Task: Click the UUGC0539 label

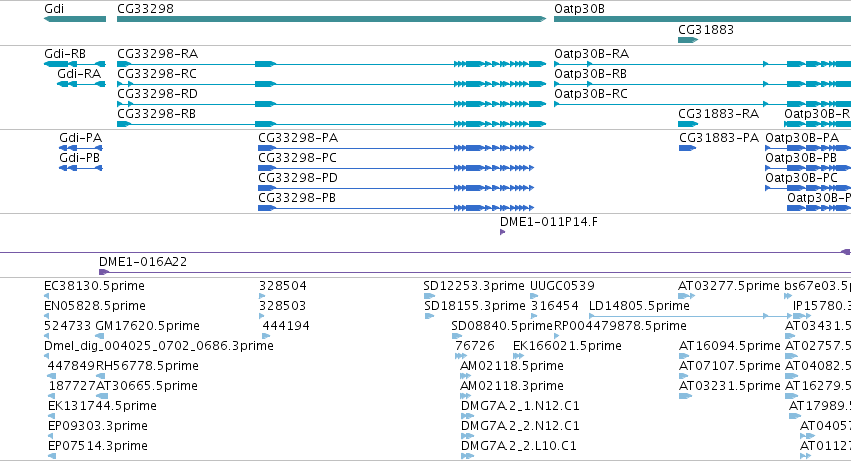Action: pyautogui.click(x=562, y=286)
